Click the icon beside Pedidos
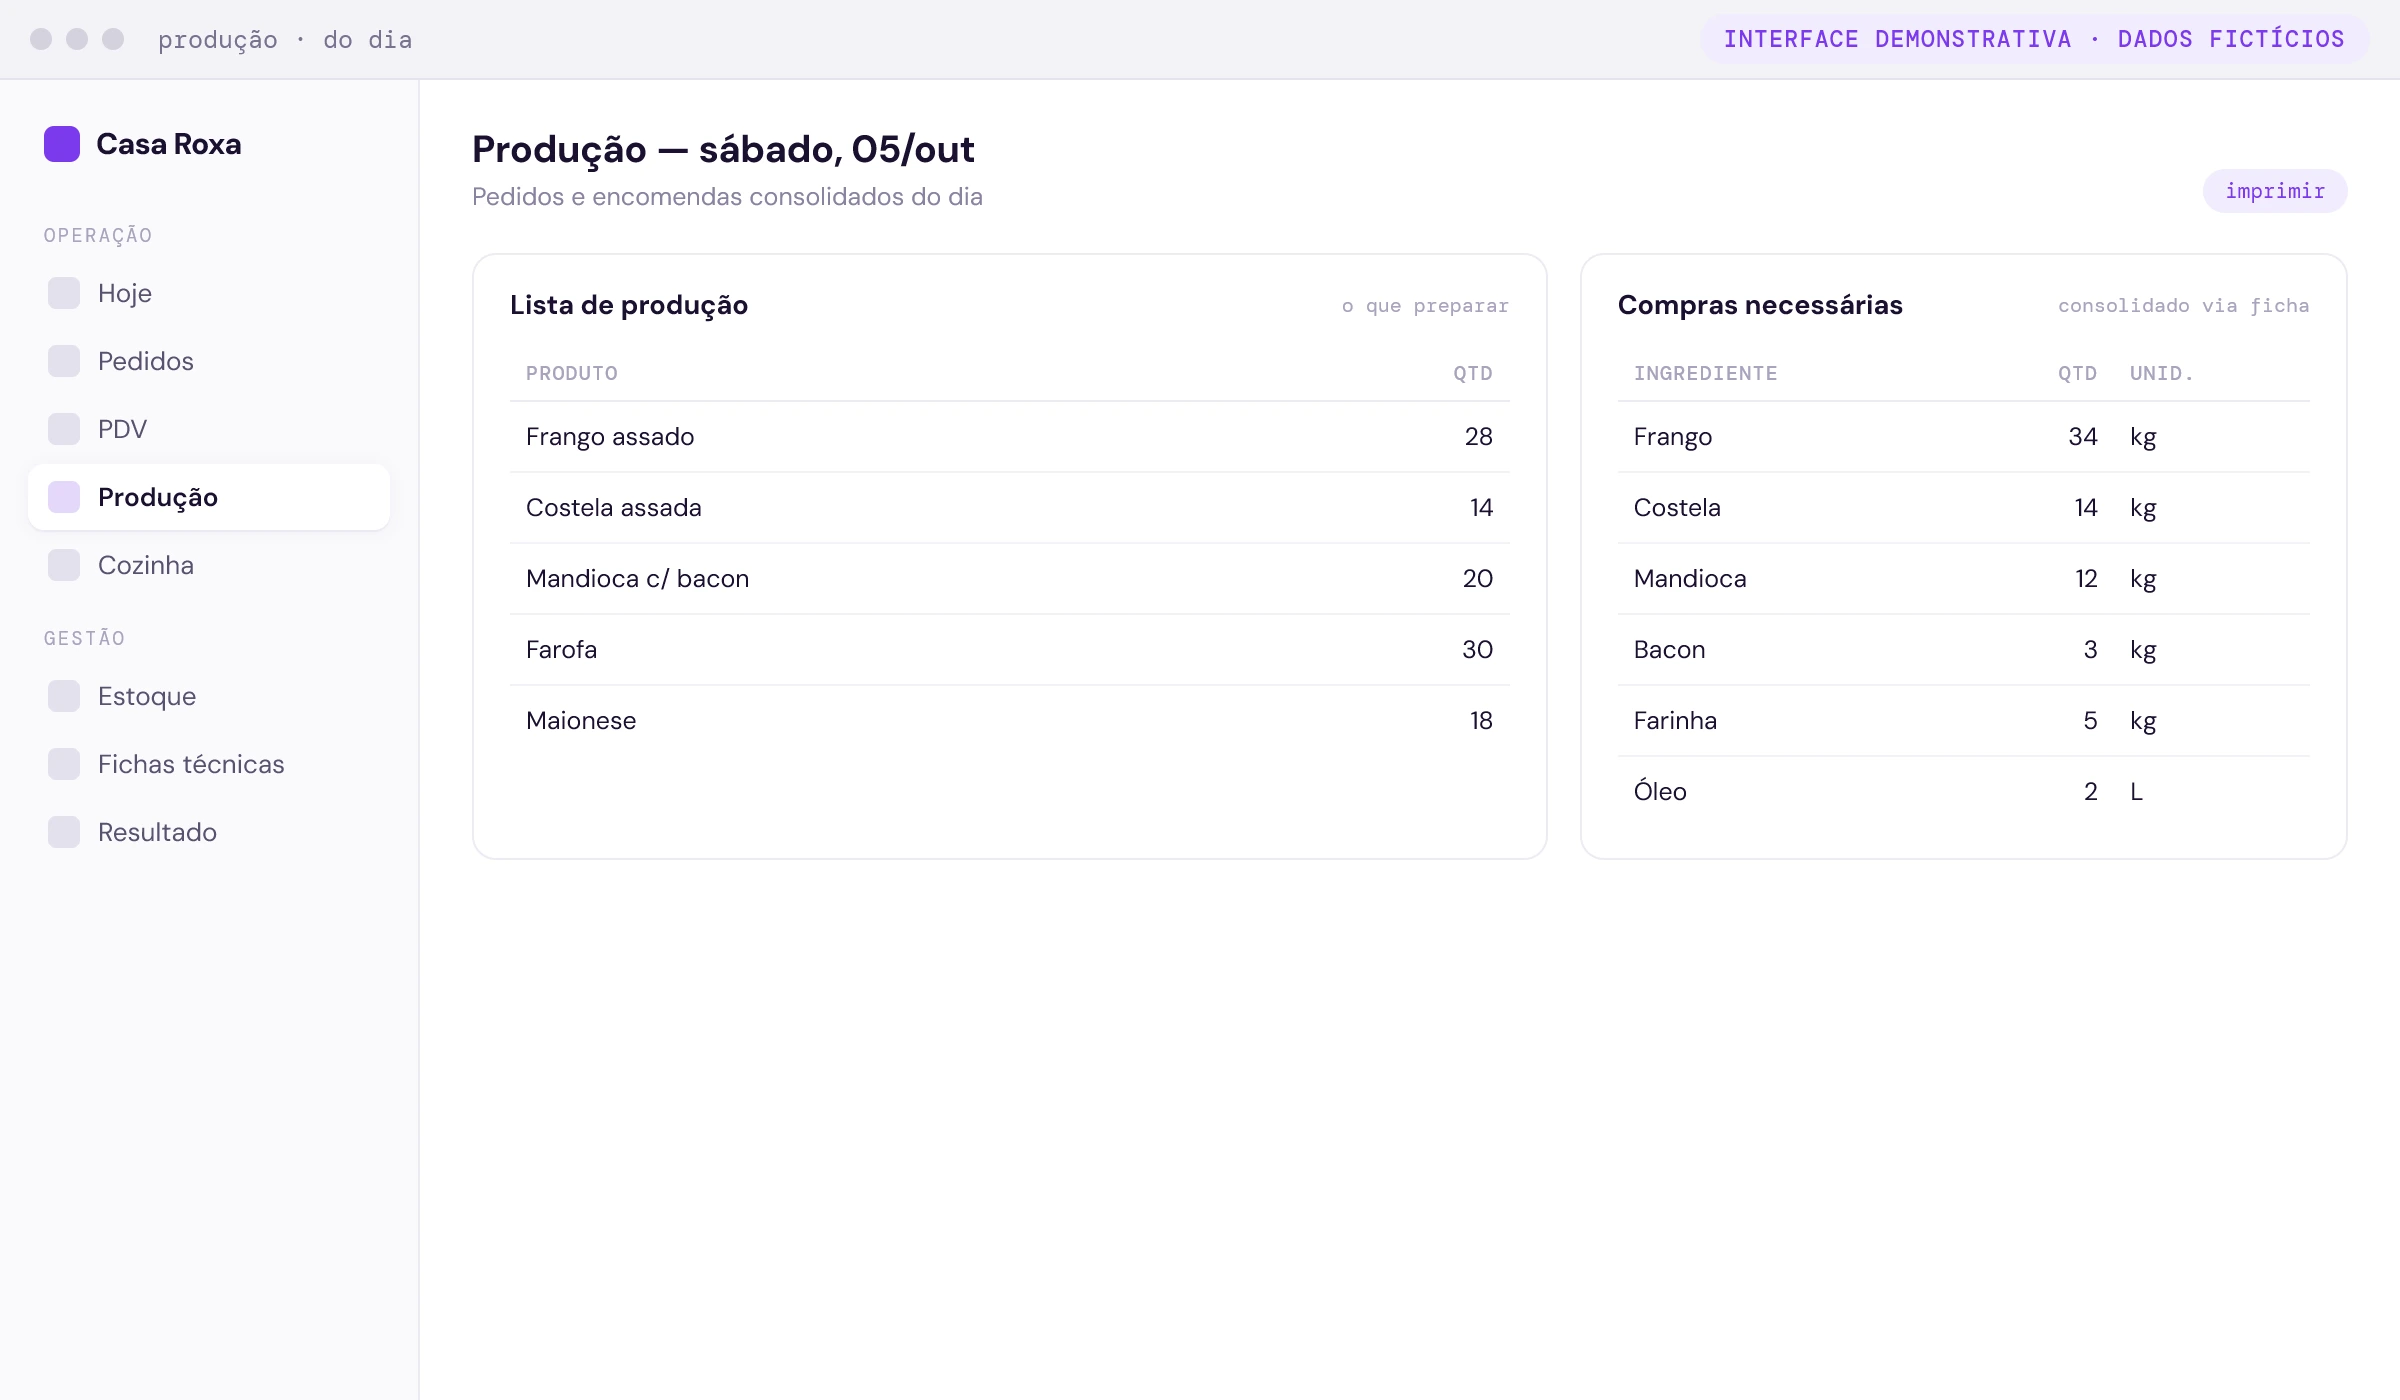This screenshot has height=1400, width=2400. (64, 361)
